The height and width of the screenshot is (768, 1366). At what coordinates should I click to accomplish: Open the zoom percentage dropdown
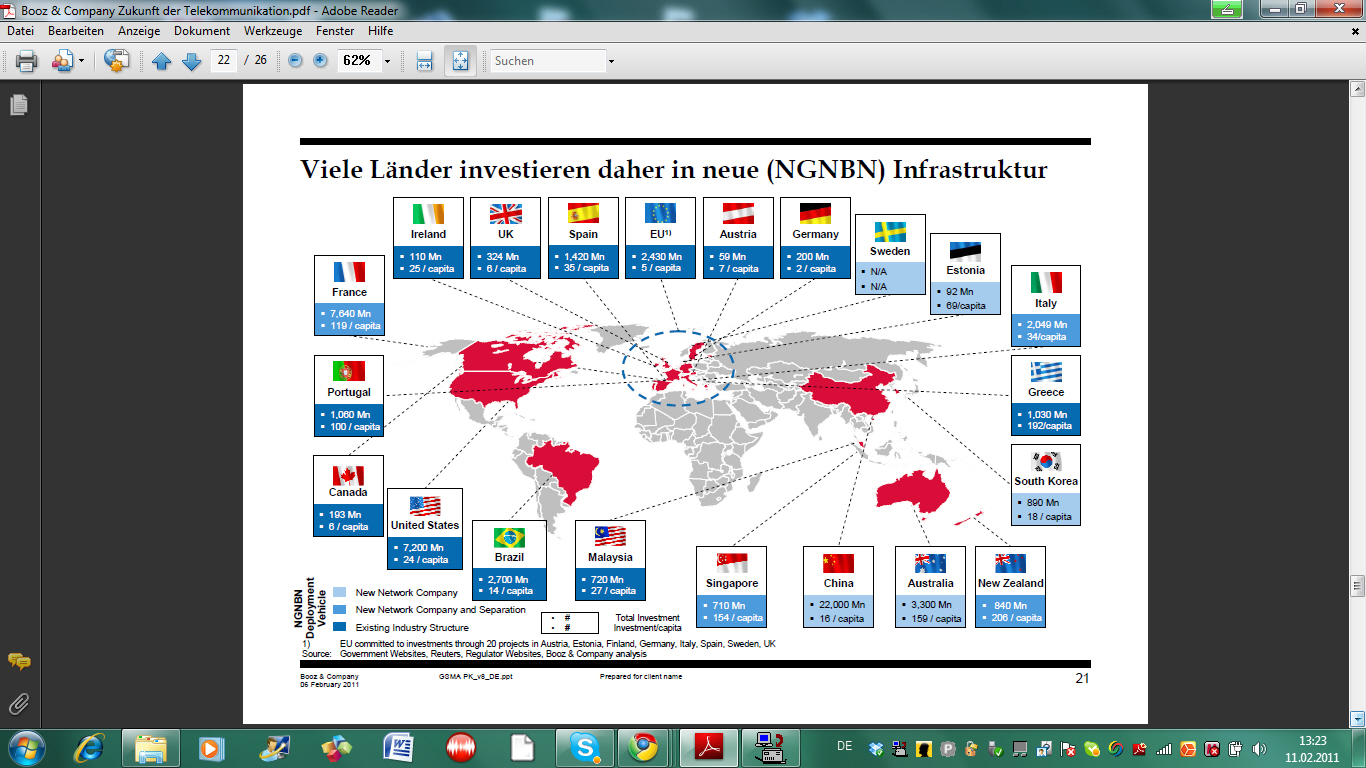[387, 61]
